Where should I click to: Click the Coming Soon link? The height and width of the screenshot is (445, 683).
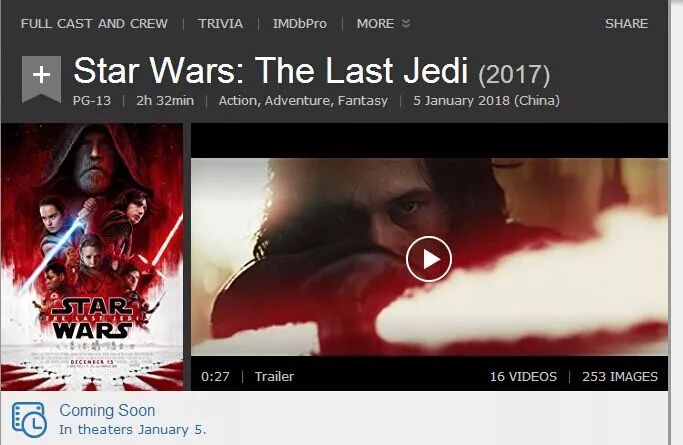tap(107, 410)
